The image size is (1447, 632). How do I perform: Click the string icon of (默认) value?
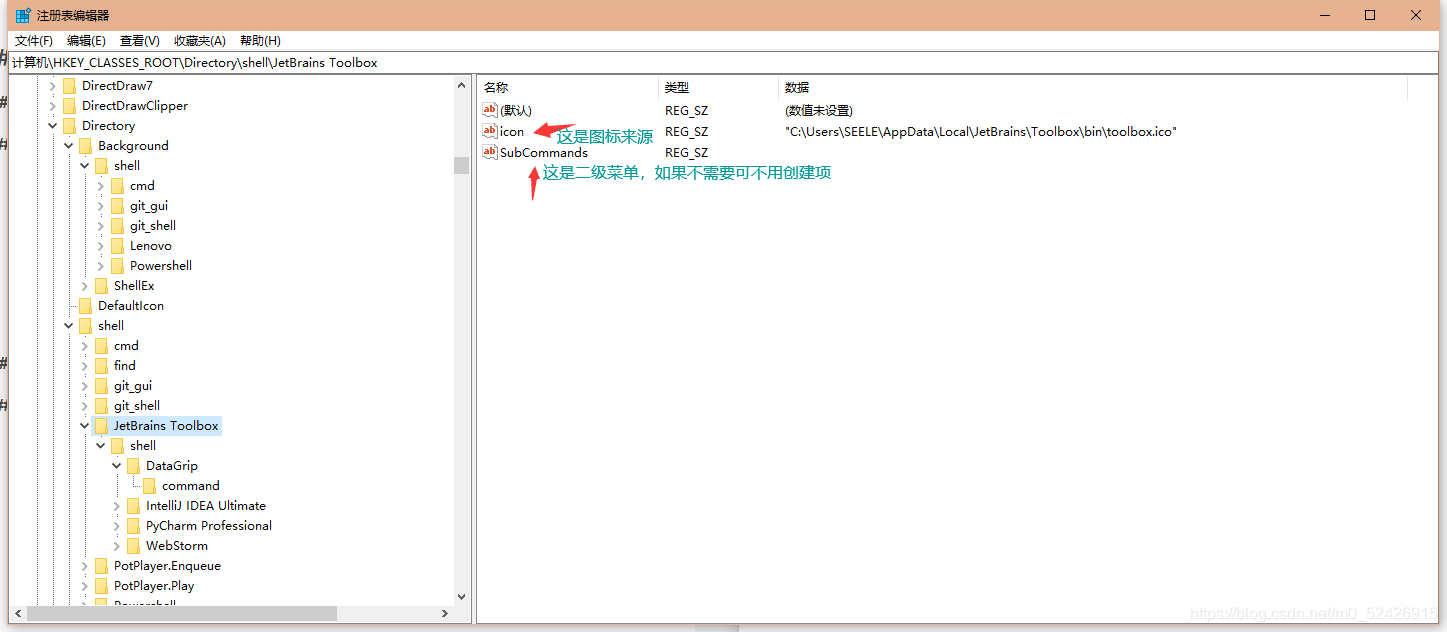coord(490,110)
